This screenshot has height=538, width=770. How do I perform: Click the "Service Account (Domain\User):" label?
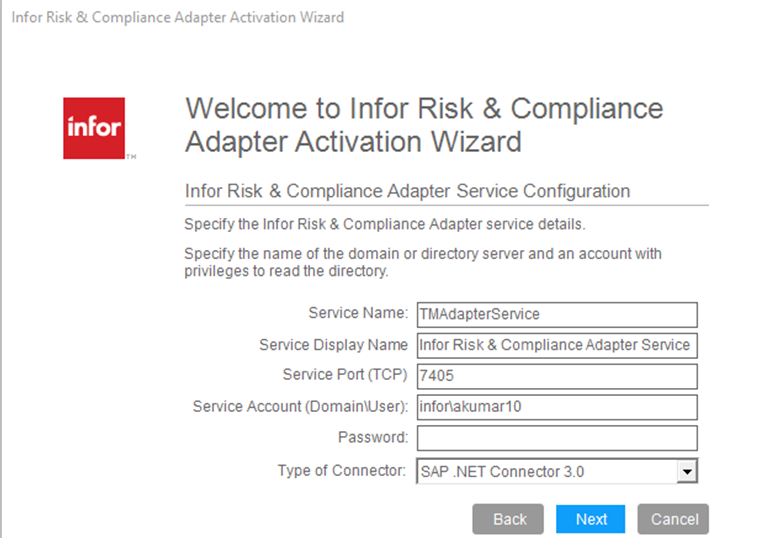pyautogui.click(x=300, y=407)
